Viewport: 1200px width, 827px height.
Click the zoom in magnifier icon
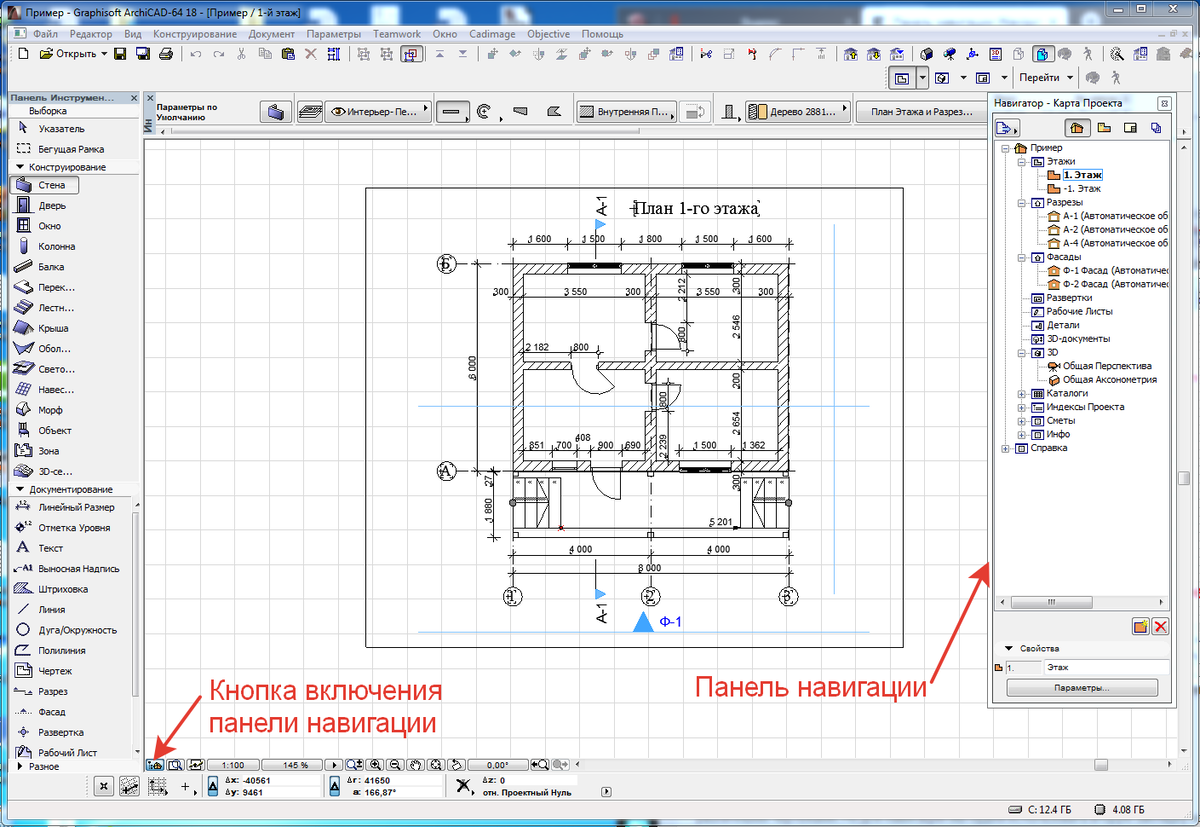tap(375, 765)
